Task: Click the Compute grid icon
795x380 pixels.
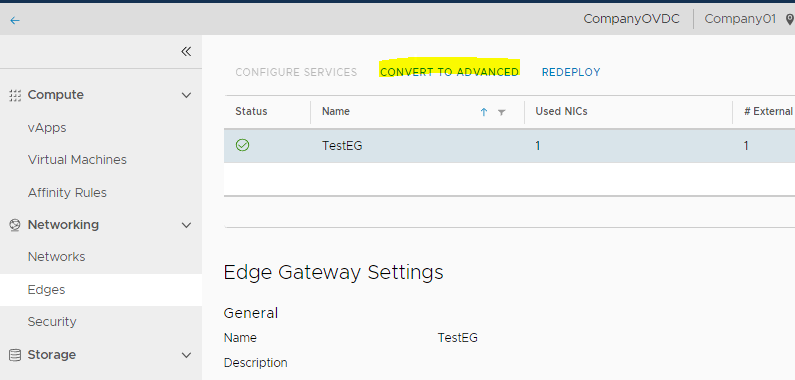Action: pos(15,95)
